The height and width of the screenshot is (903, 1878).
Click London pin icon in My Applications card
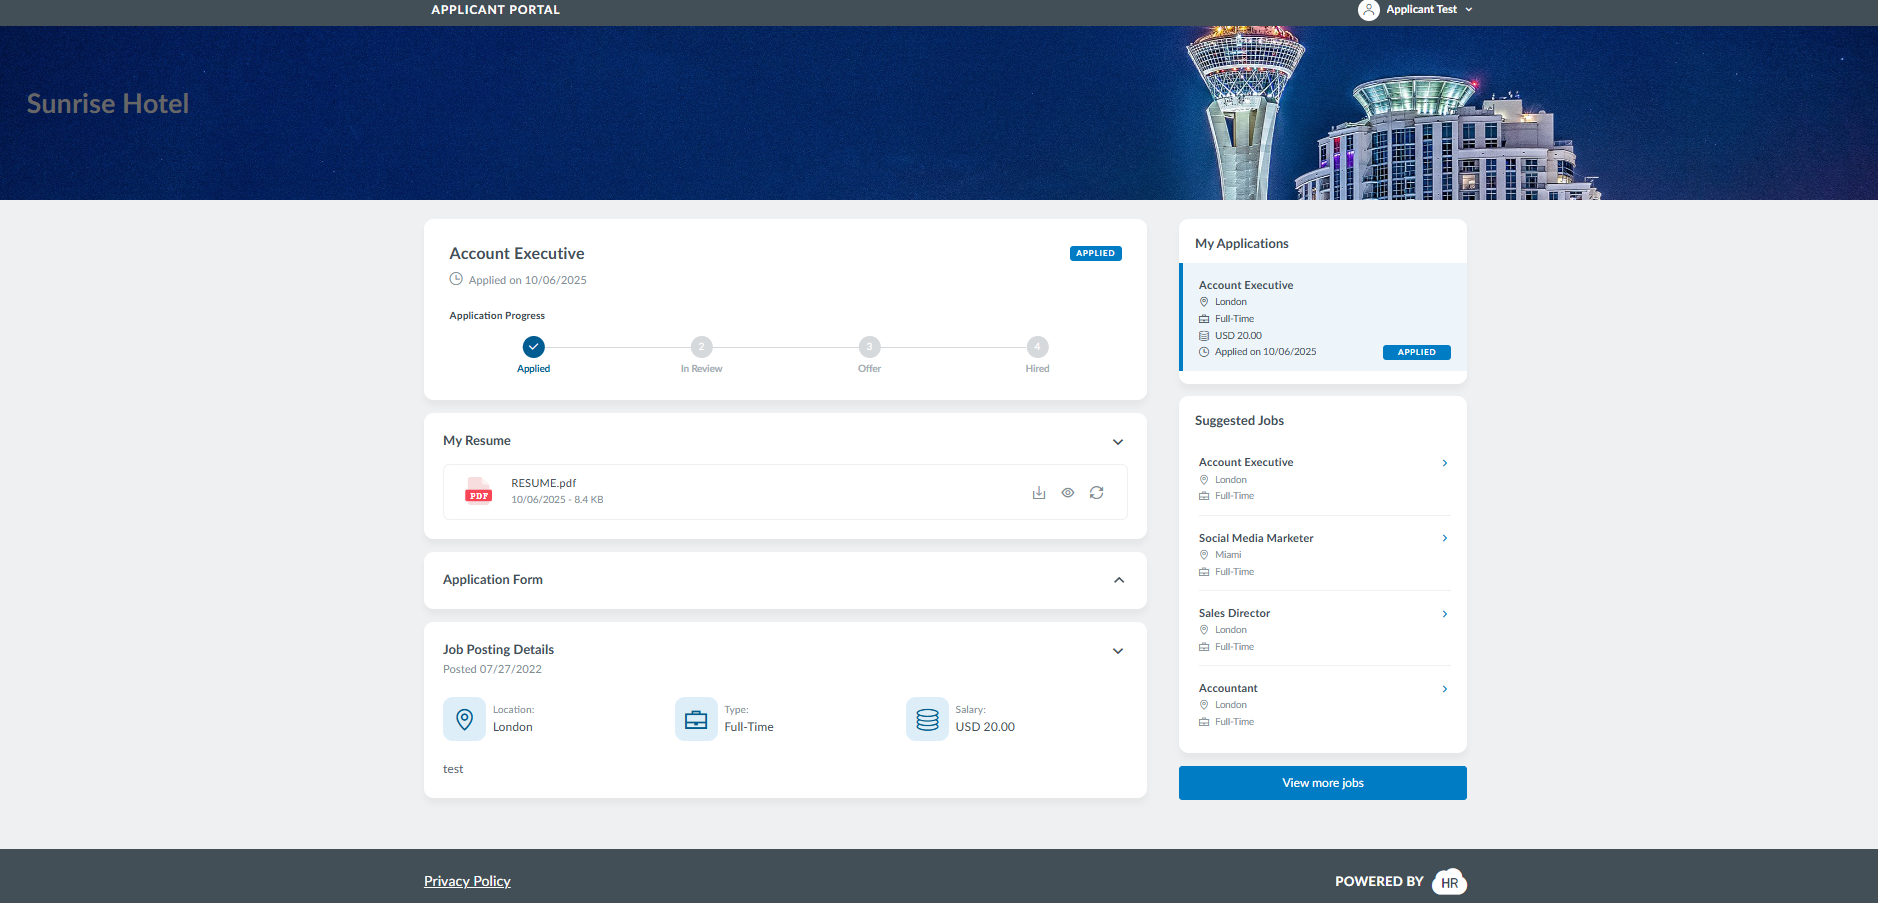(1204, 302)
